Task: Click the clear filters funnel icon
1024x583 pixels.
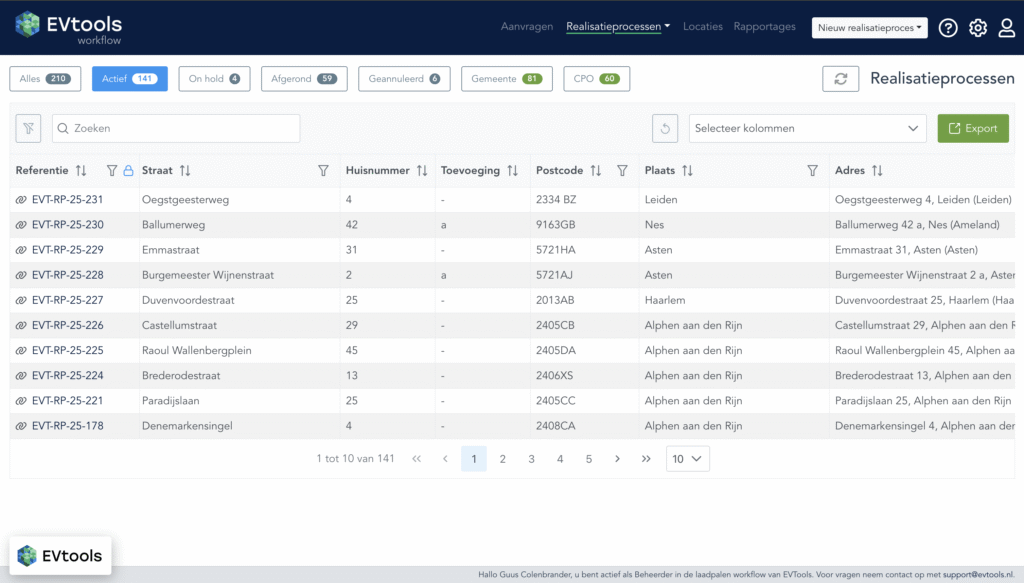Action: [x=29, y=128]
